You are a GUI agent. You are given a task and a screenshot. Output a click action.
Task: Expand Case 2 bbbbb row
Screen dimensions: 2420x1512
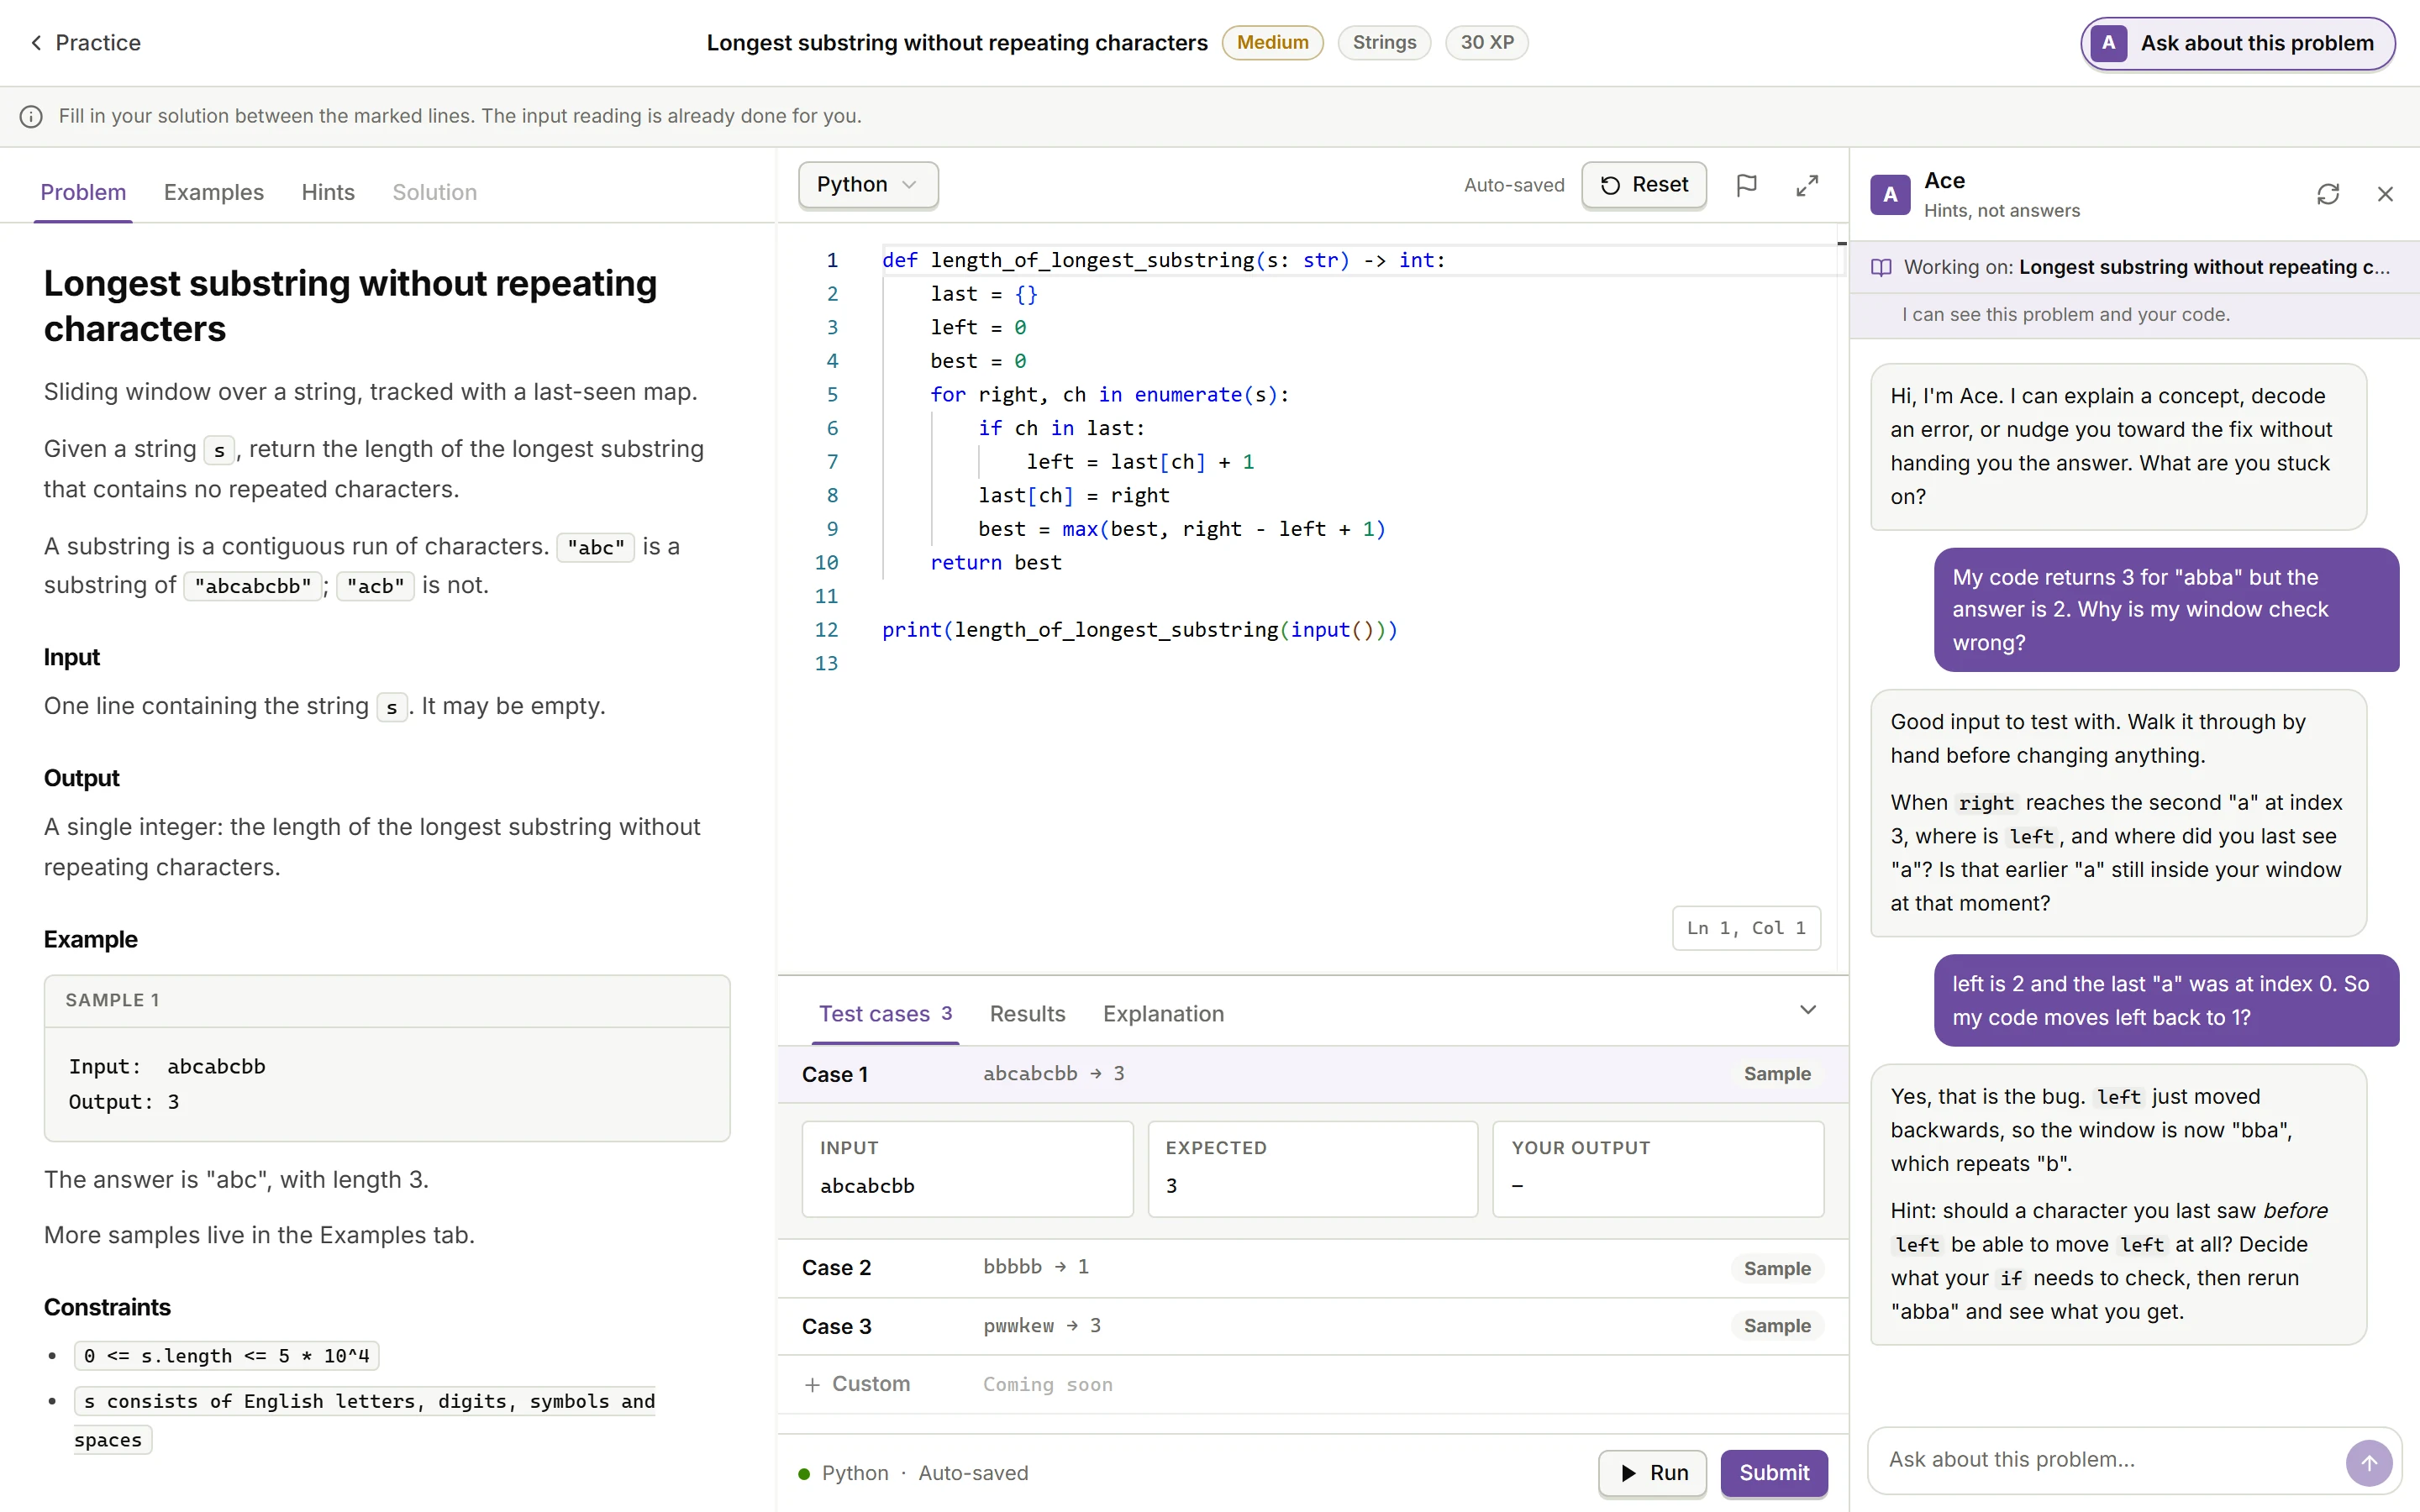pyautogui.click(x=1313, y=1268)
